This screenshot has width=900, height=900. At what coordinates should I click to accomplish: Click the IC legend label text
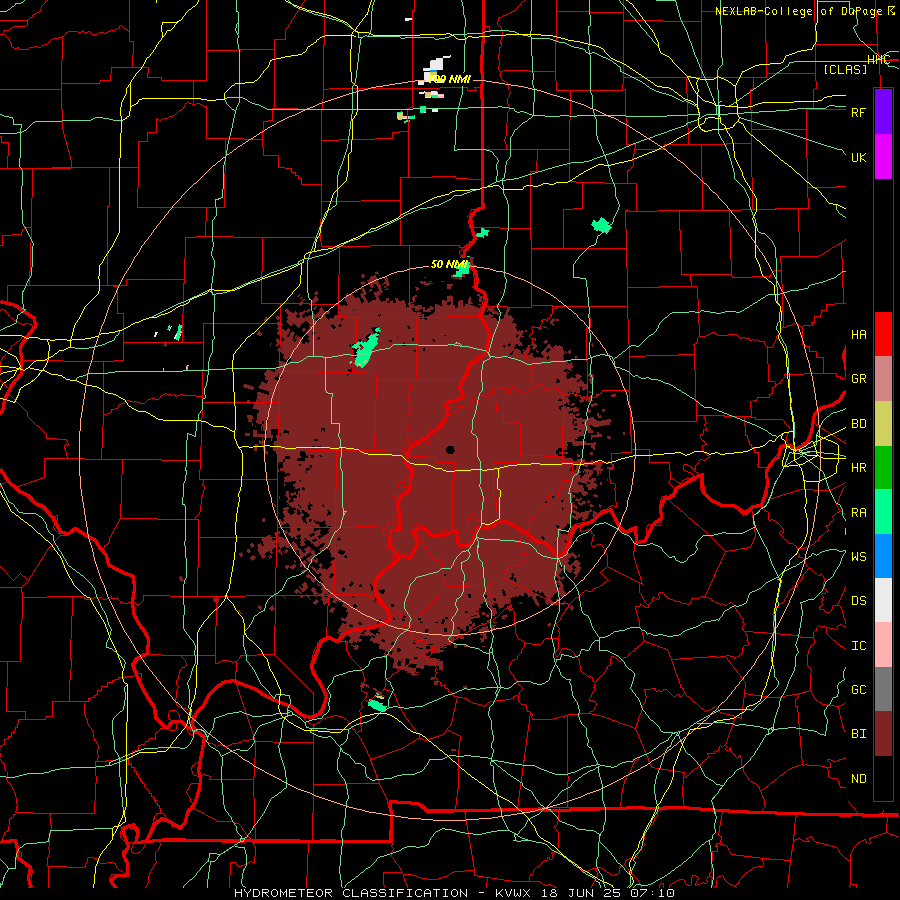click(x=858, y=645)
